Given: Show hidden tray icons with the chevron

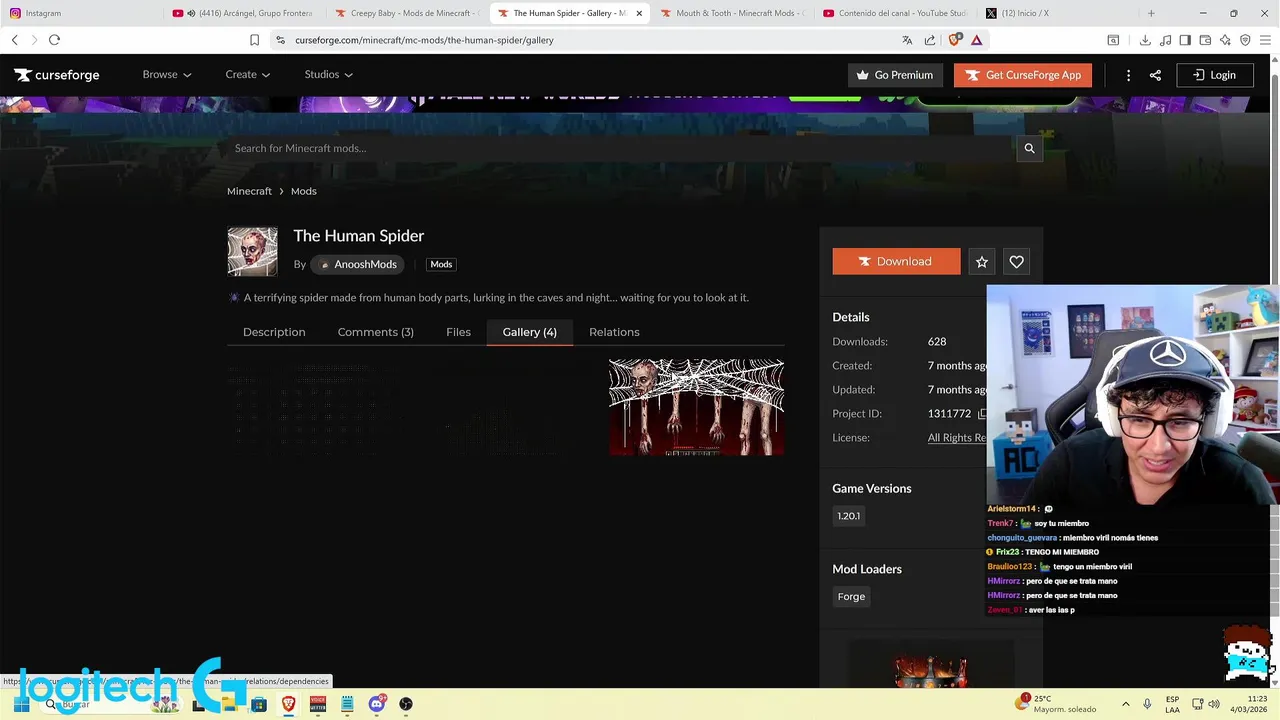Looking at the screenshot, I should pos(1125,704).
